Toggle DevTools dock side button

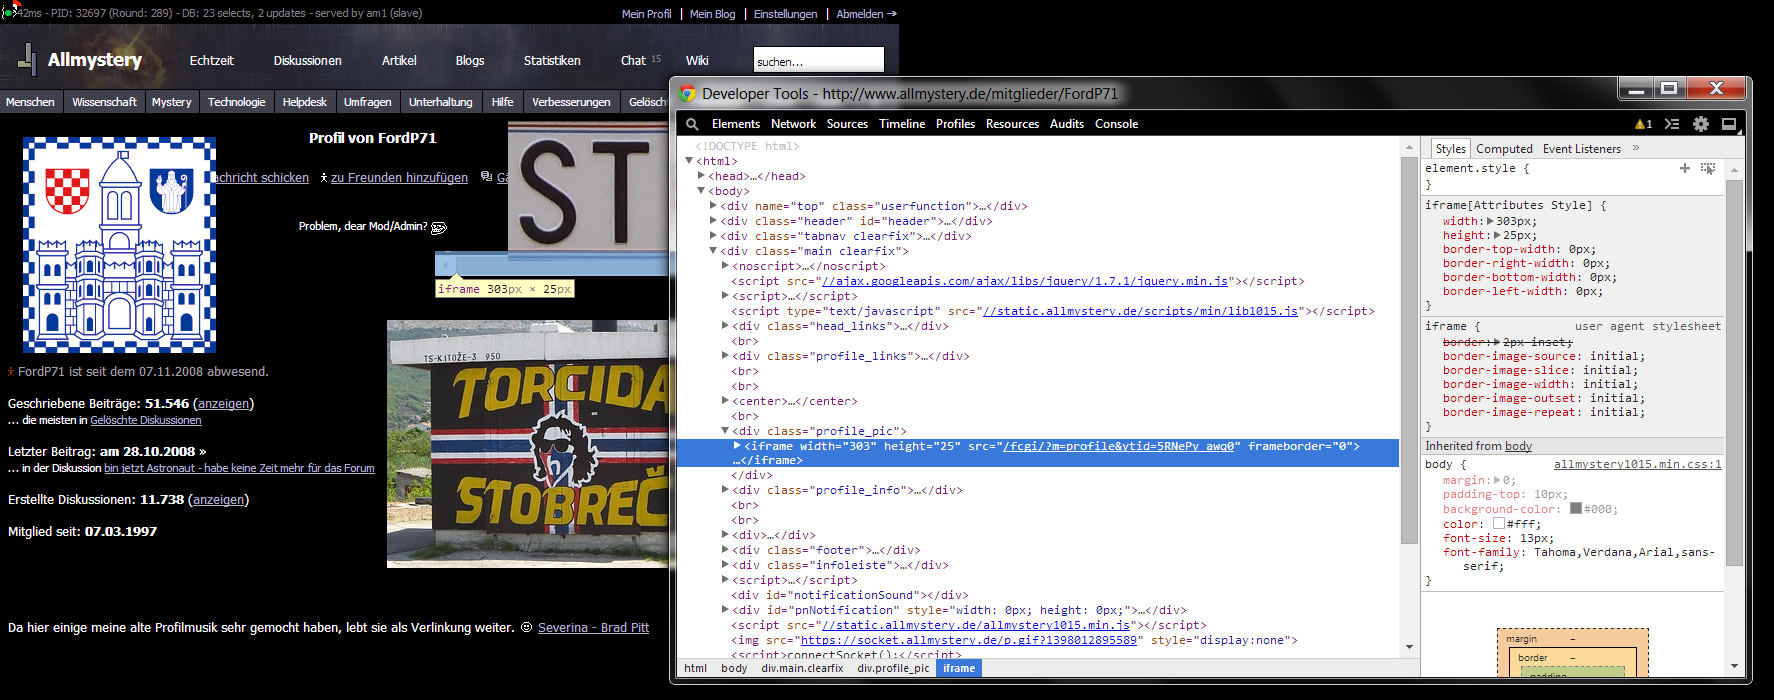(x=1729, y=124)
